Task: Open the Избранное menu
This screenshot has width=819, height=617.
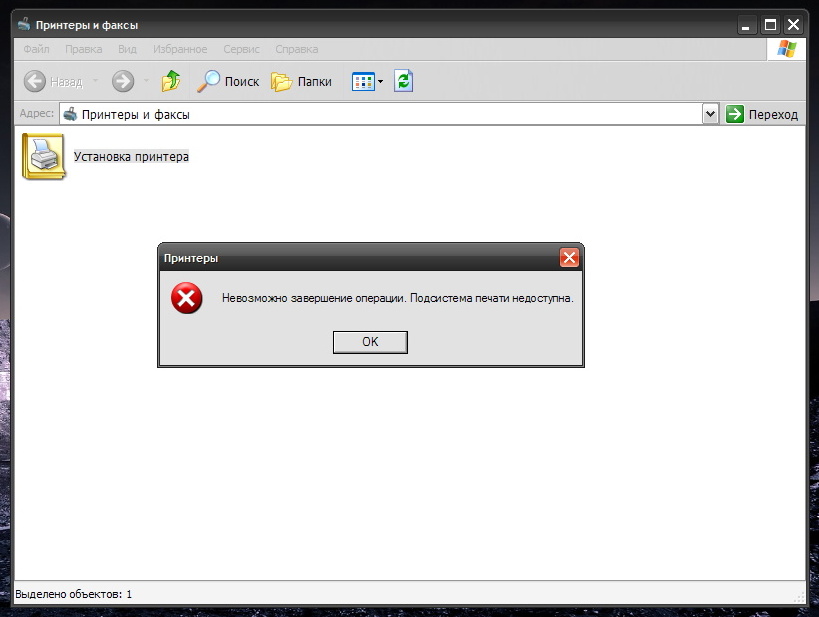Action: pyautogui.click(x=180, y=49)
